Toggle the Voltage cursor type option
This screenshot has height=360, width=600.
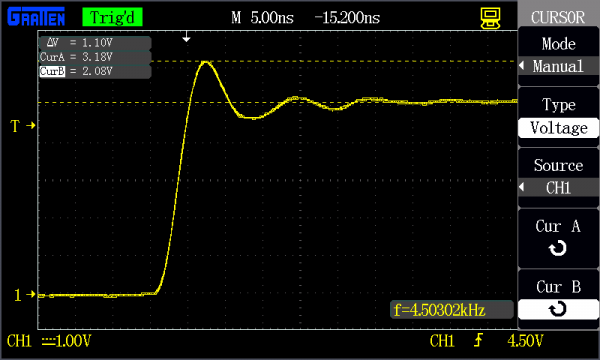click(558, 128)
